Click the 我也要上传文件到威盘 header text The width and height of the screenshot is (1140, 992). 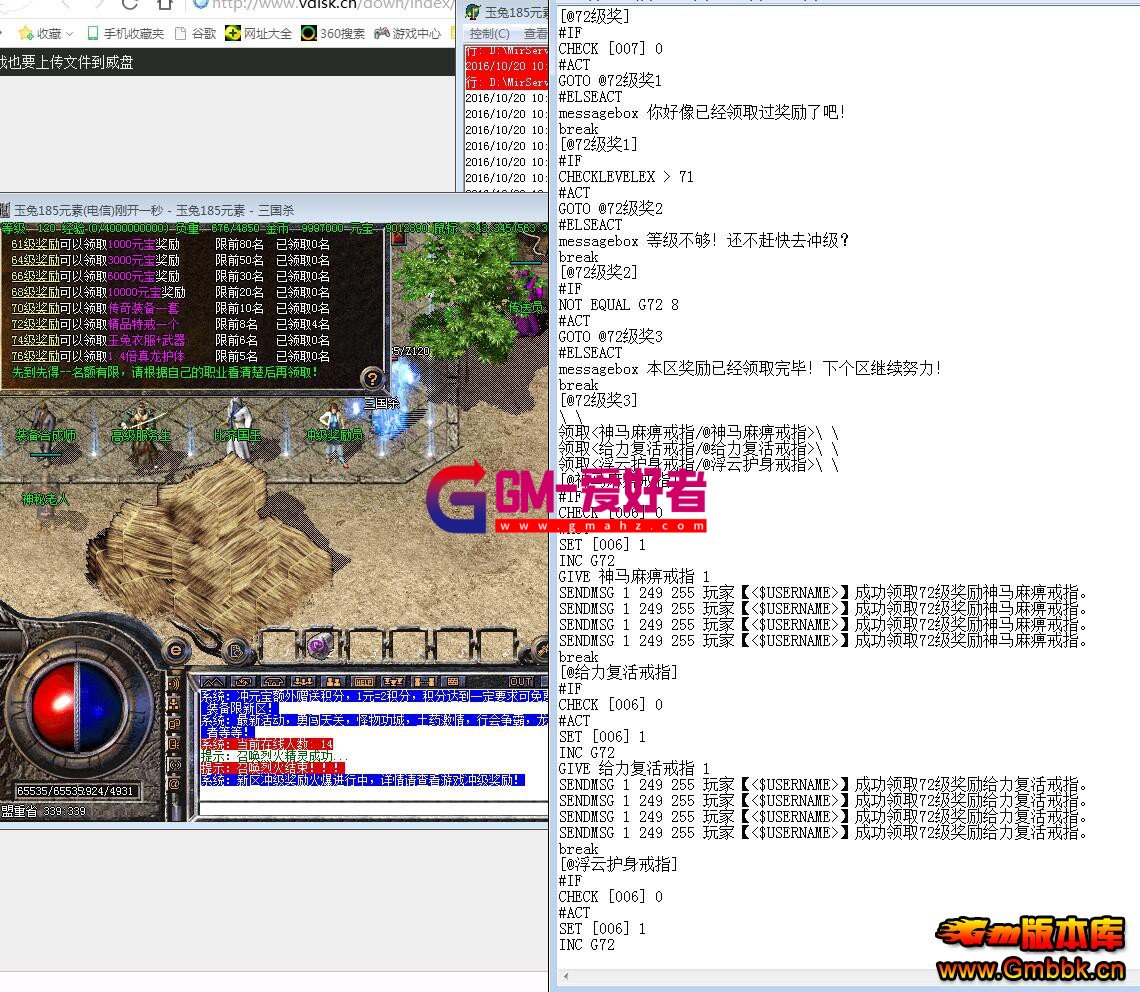66,63
